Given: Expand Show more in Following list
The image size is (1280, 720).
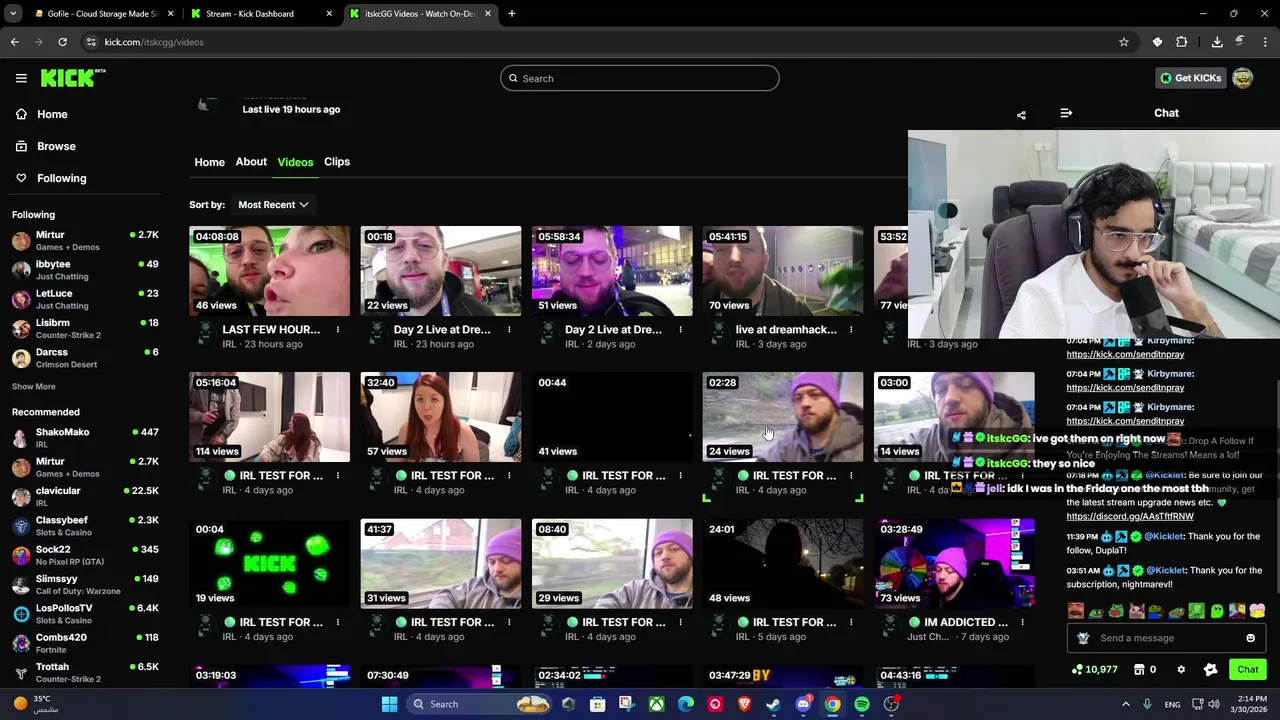Looking at the screenshot, I should coord(34,387).
